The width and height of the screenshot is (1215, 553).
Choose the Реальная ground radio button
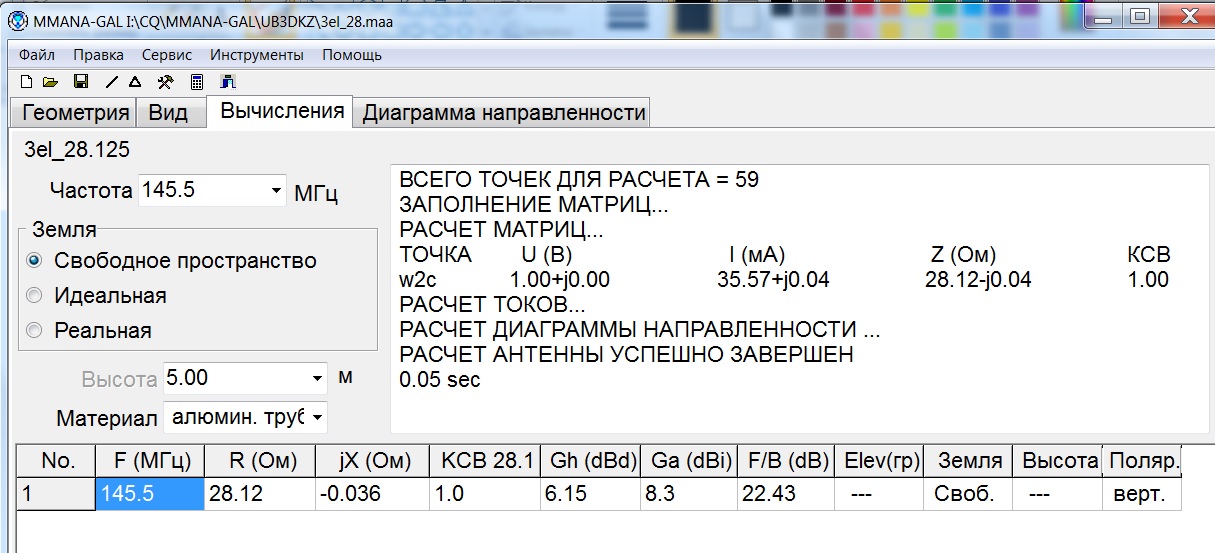coord(35,331)
